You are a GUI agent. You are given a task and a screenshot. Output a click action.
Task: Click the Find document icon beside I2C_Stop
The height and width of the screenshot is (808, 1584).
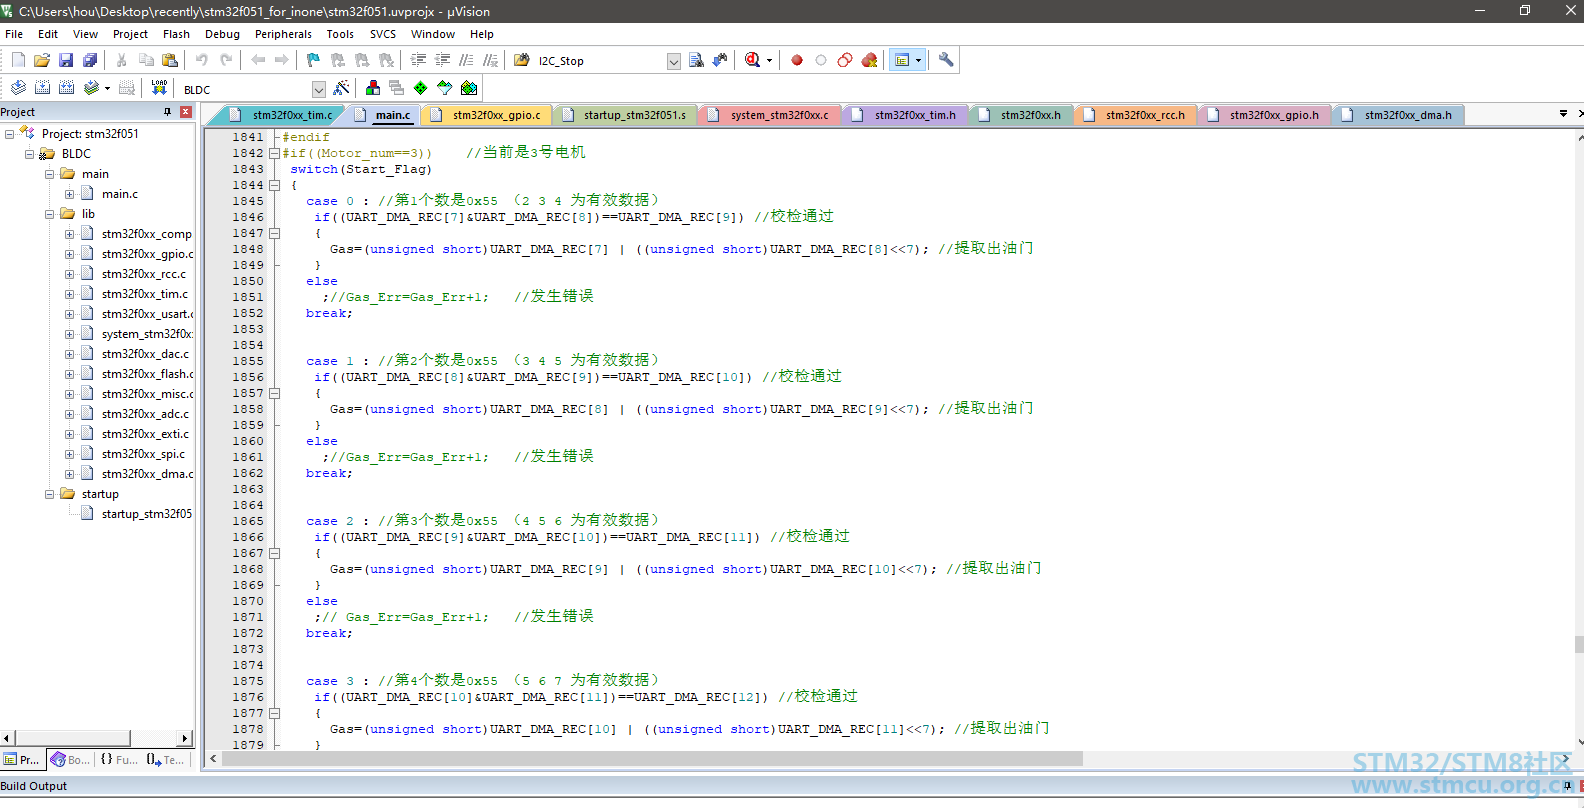[696, 60]
